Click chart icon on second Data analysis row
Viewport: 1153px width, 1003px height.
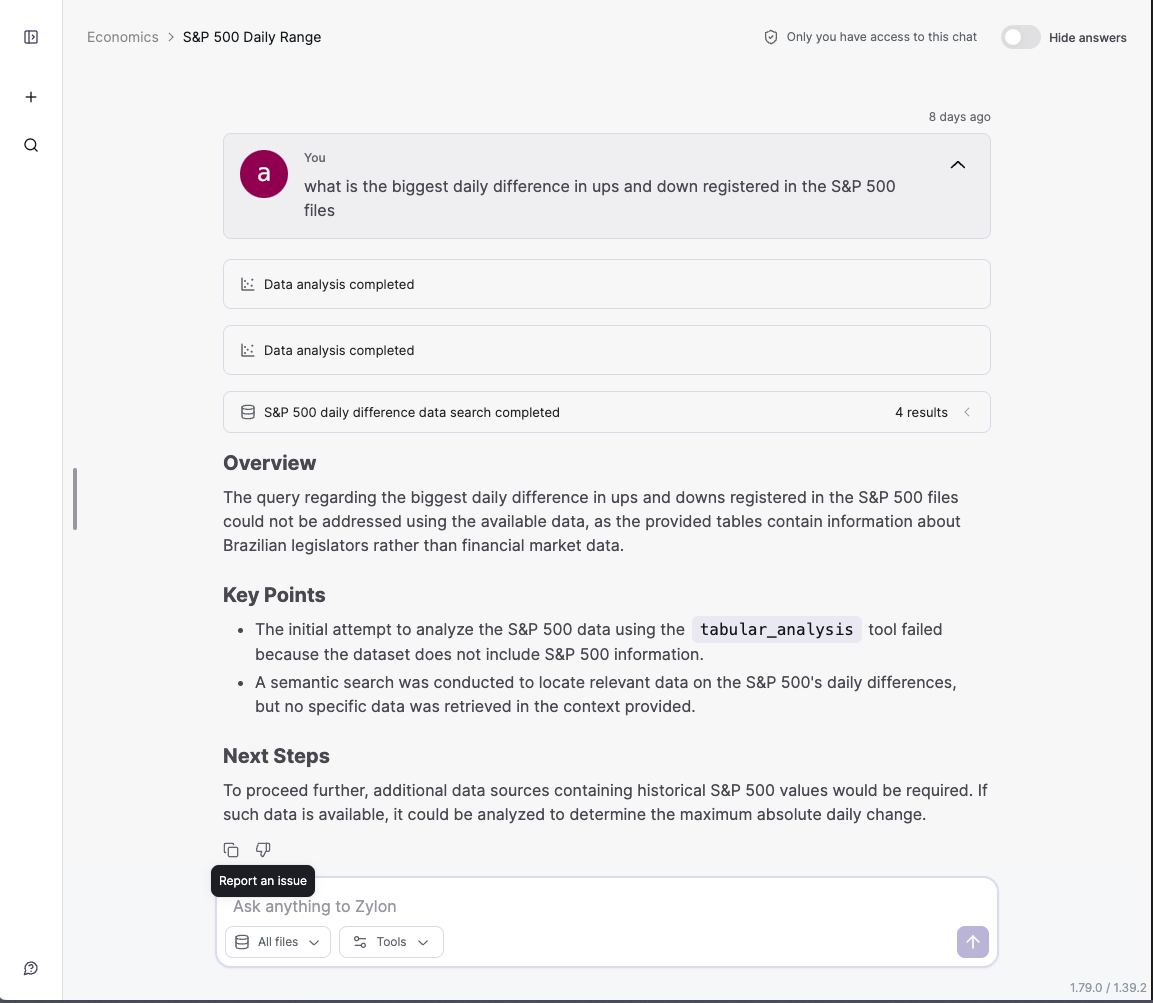(x=248, y=350)
